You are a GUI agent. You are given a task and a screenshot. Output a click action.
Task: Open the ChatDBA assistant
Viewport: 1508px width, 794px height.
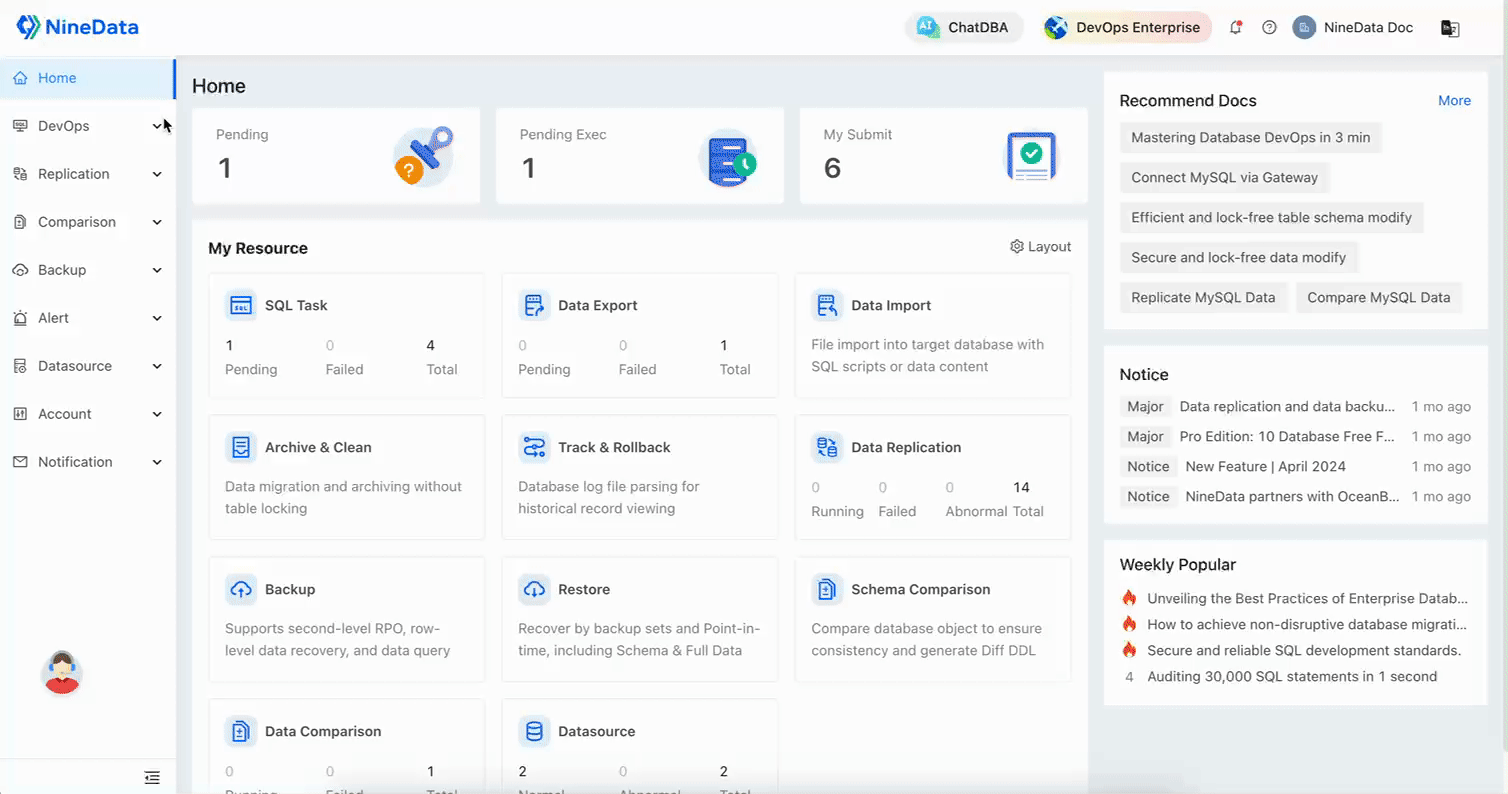(x=964, y=28)
